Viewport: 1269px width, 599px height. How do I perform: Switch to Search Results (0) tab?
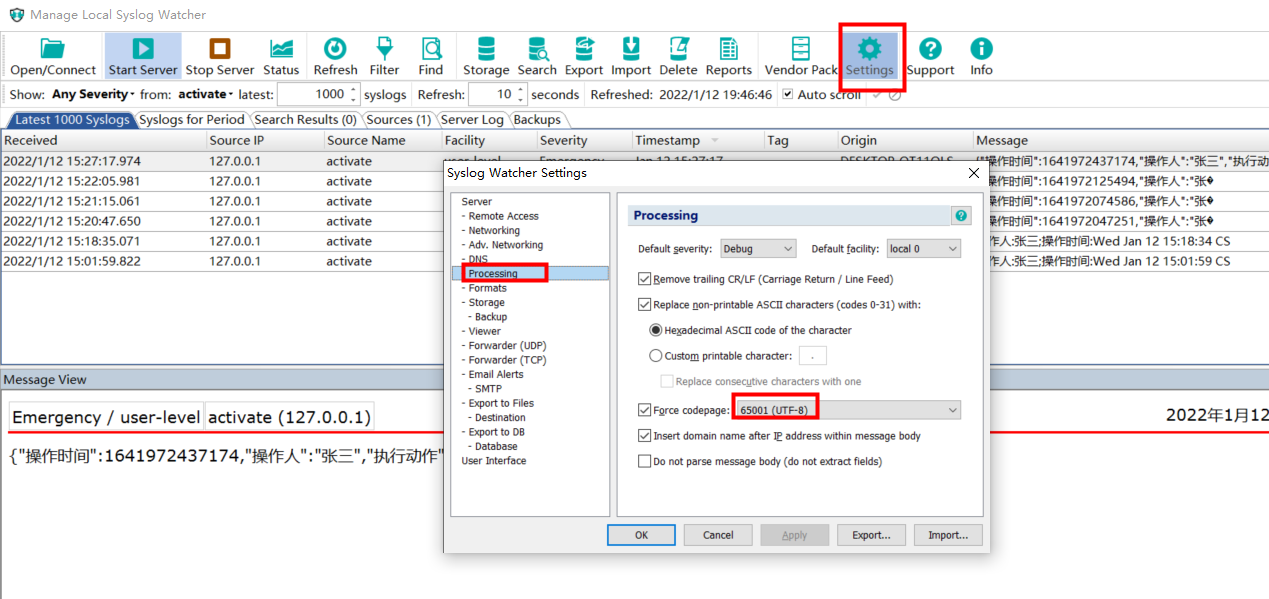[305, 120]
